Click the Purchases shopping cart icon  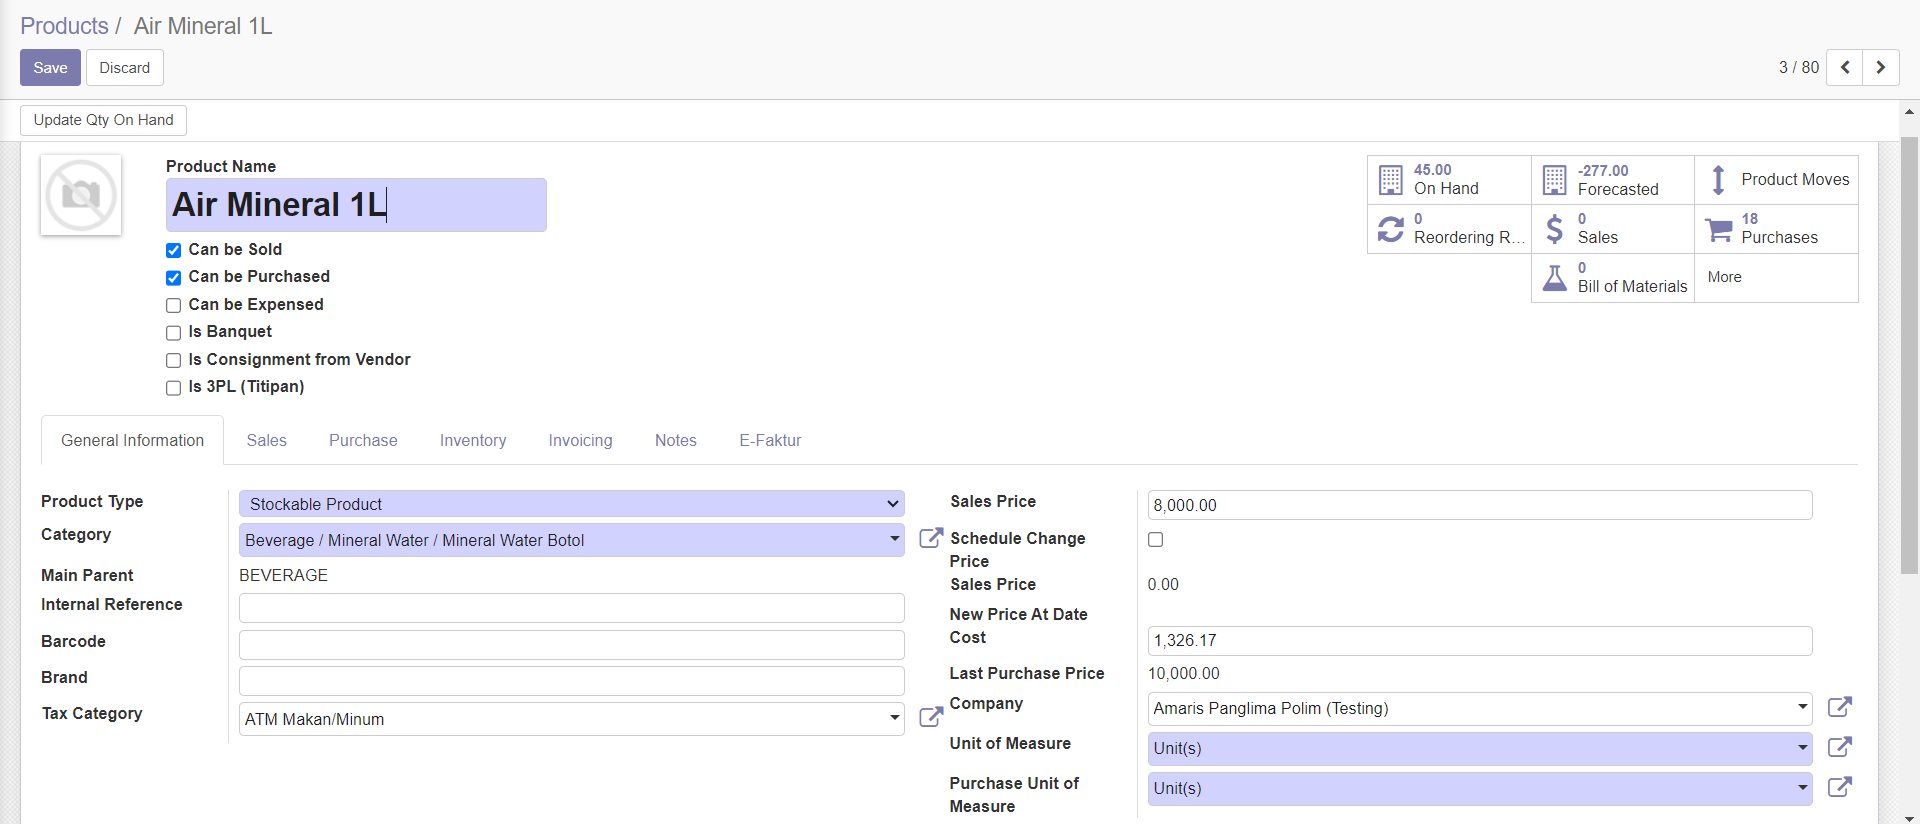tap(1718, 230)
